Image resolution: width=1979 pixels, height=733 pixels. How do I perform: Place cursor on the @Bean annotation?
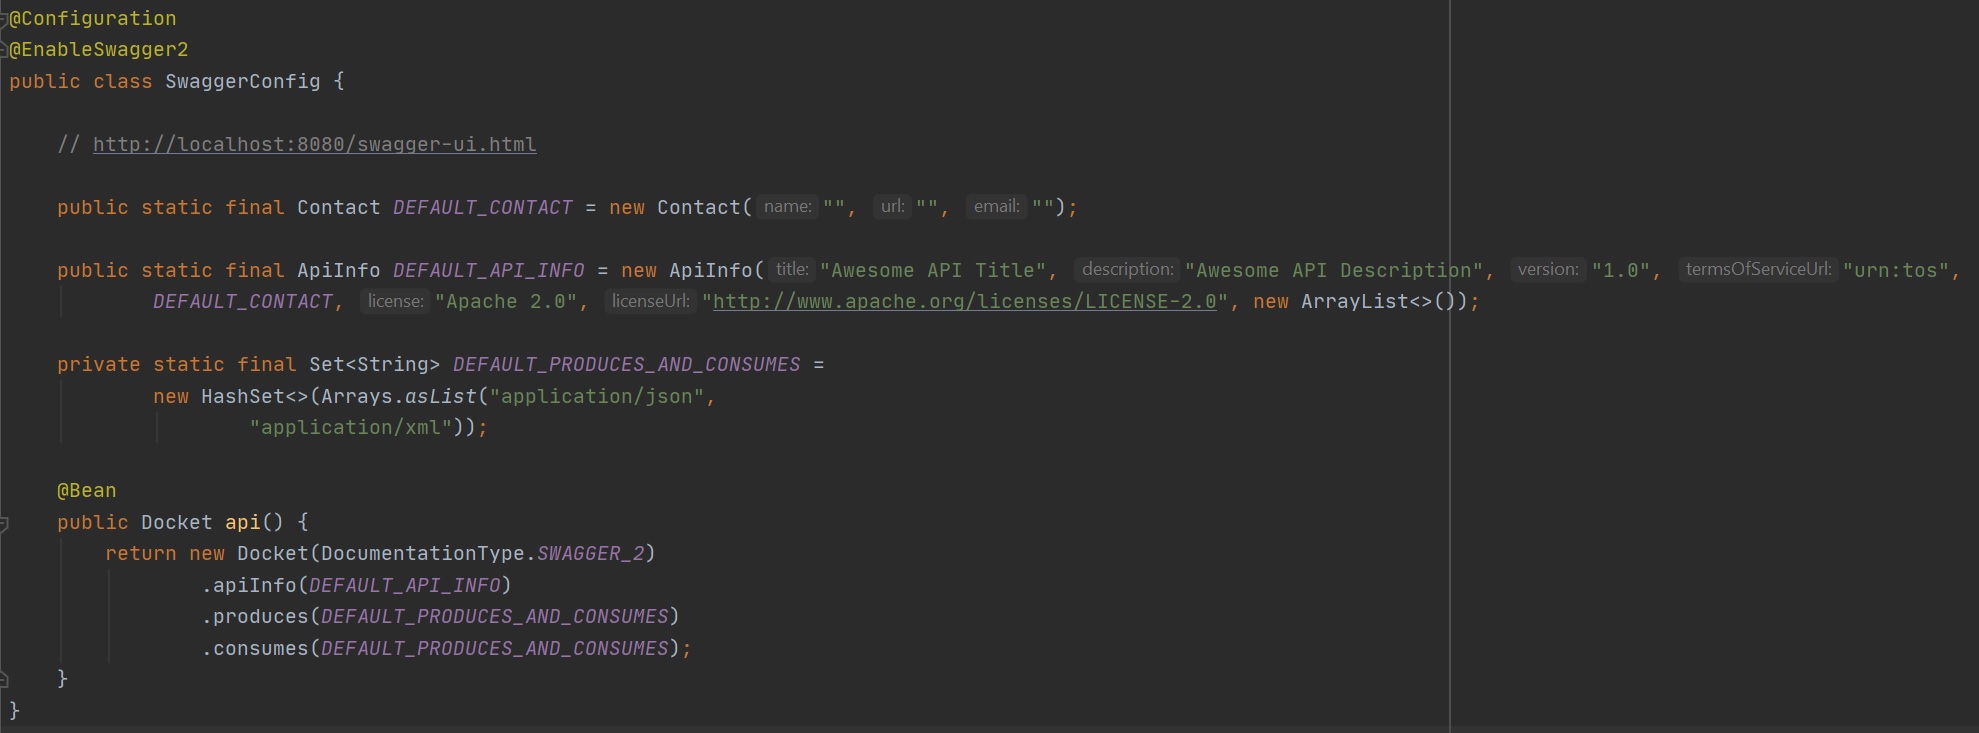click(87, 491)
